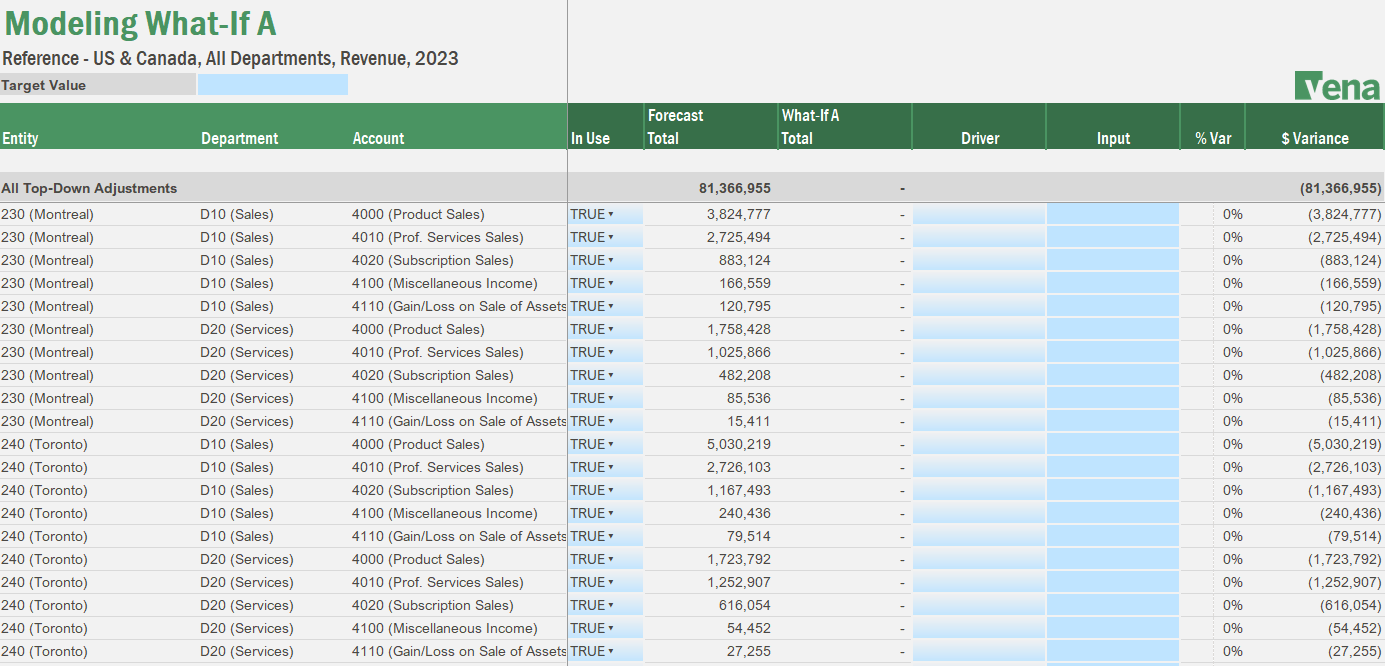Click the Input cell for Montreal 4020 Subscription Sales
The width and height of the screenshot is (1385, 666).
(1113, 260)
